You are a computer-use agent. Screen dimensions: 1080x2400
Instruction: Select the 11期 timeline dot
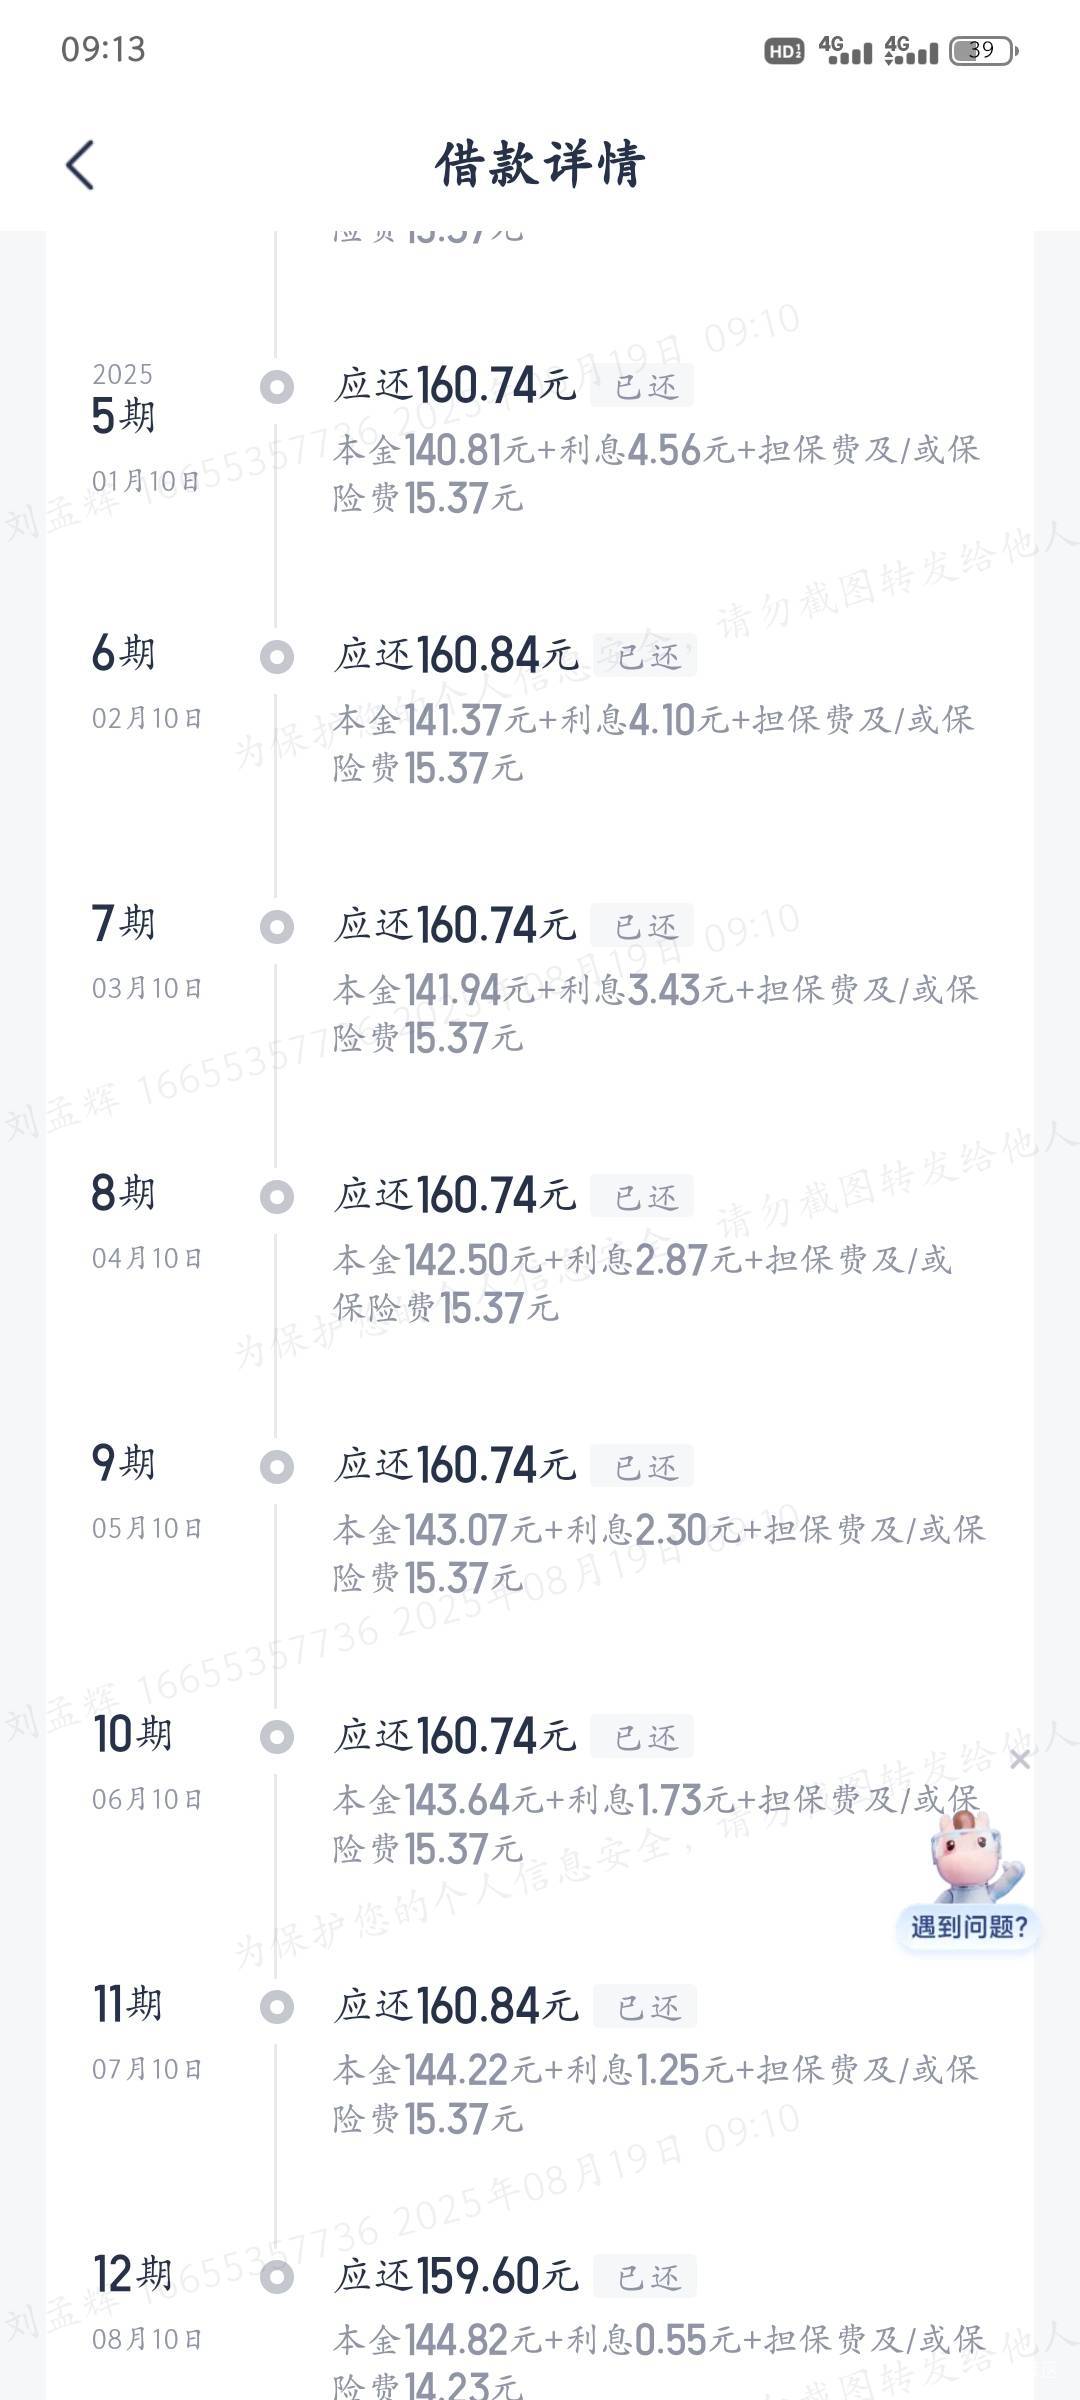(277, 2007)
